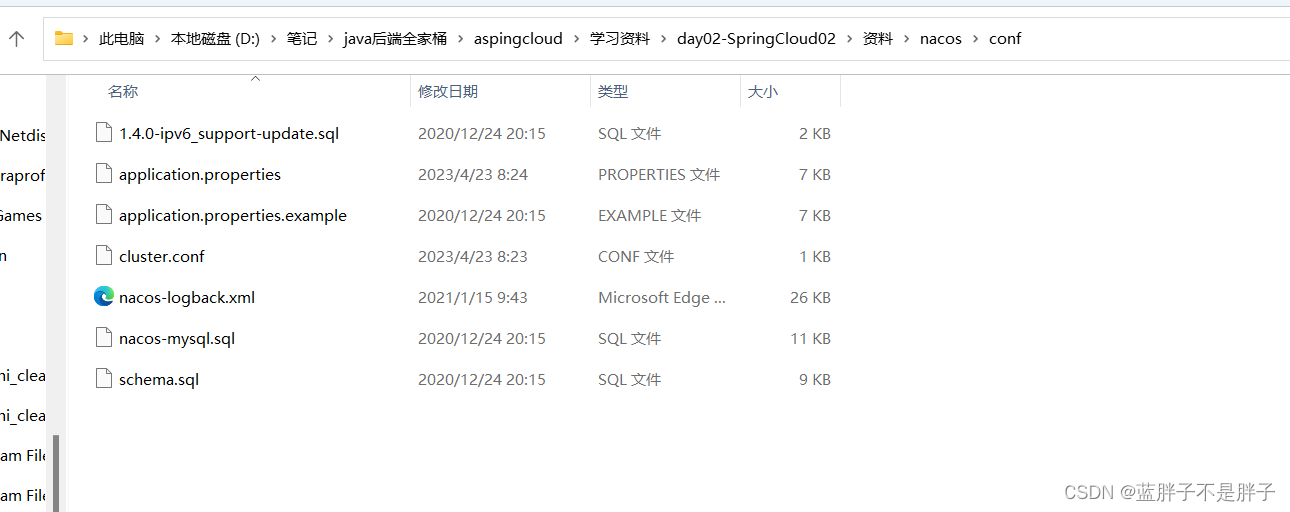Click navigation pane vertical scrollbar
This screenshot has width=1290, height=512.
tap(56, 472)
